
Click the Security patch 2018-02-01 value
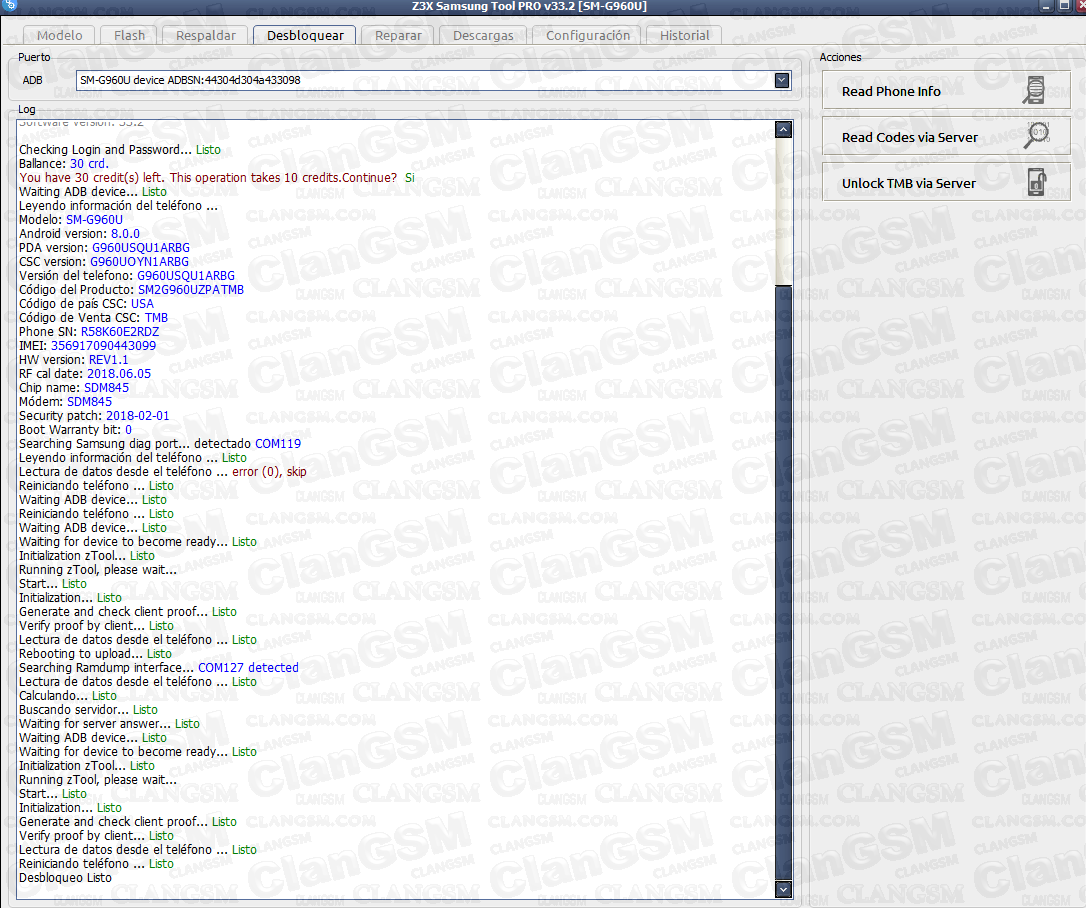pos(137,416)
